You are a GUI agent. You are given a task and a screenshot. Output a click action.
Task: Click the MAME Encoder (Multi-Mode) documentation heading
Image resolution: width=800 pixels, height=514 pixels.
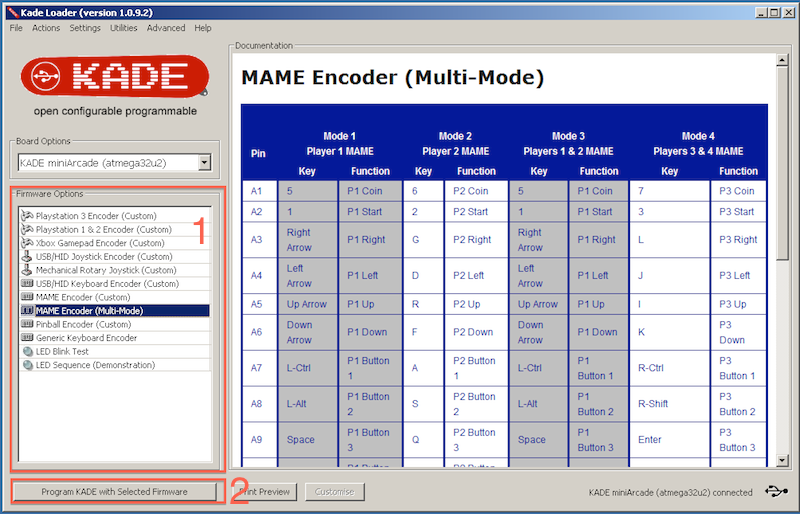pos(392,78)
